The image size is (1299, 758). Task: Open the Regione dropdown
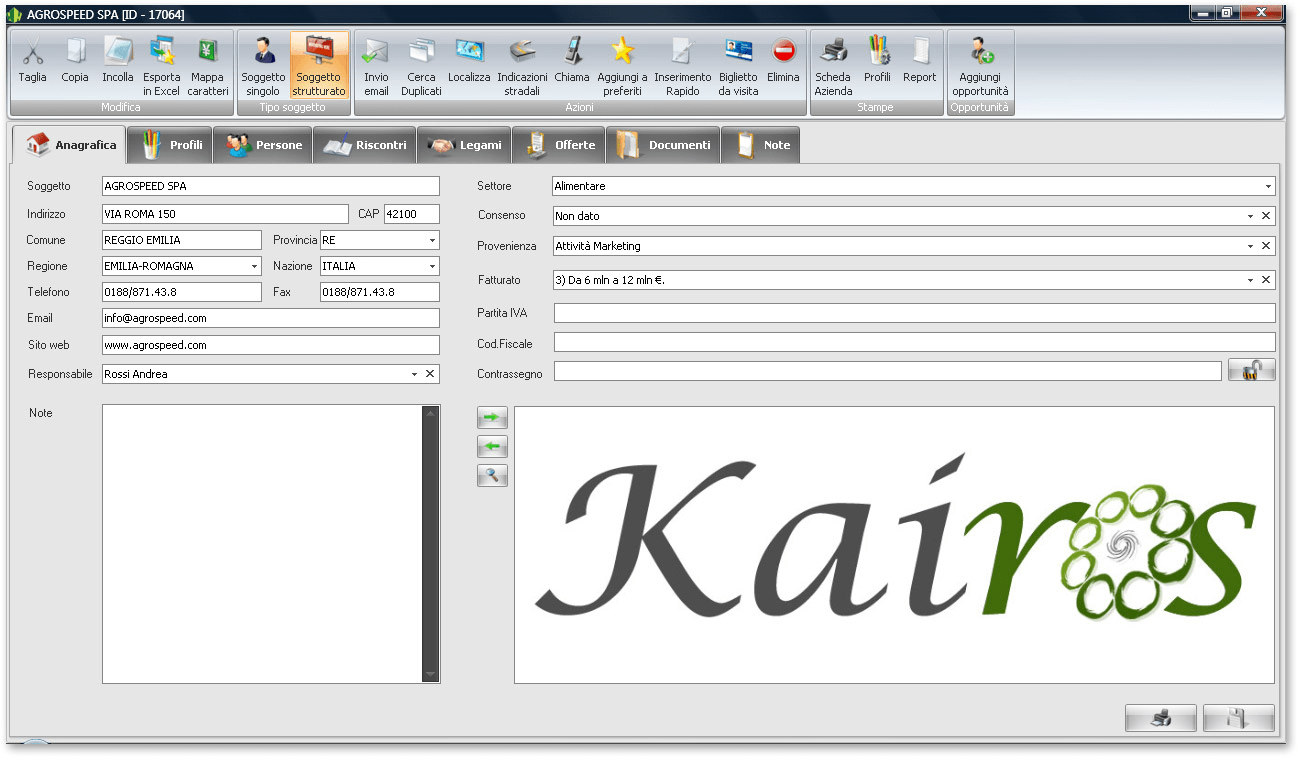pos(254,266)
